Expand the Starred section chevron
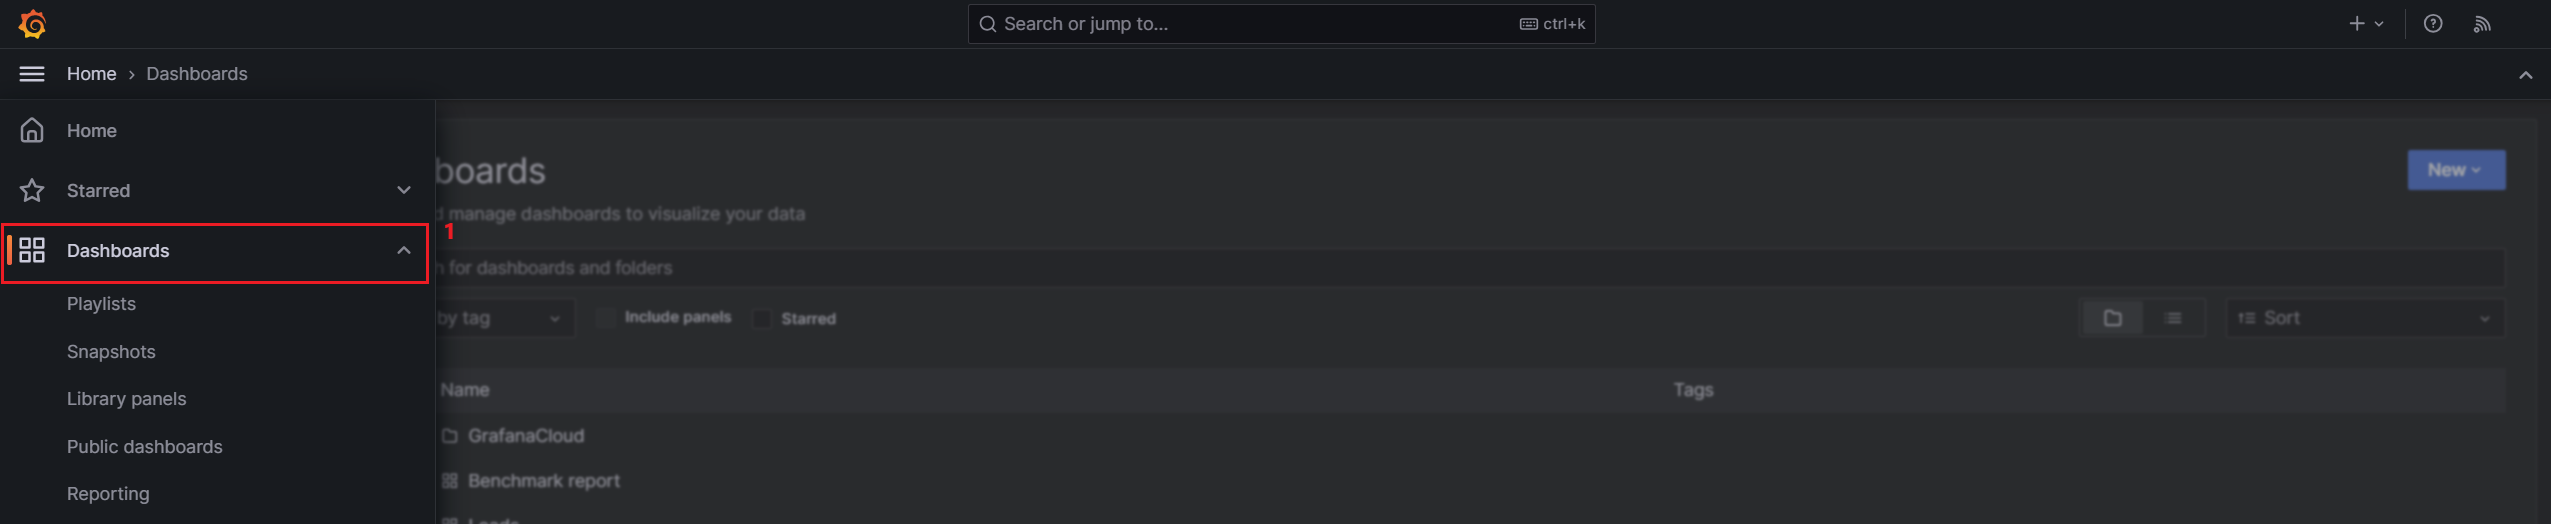2551x524 pixels. (x=404, y=191)
